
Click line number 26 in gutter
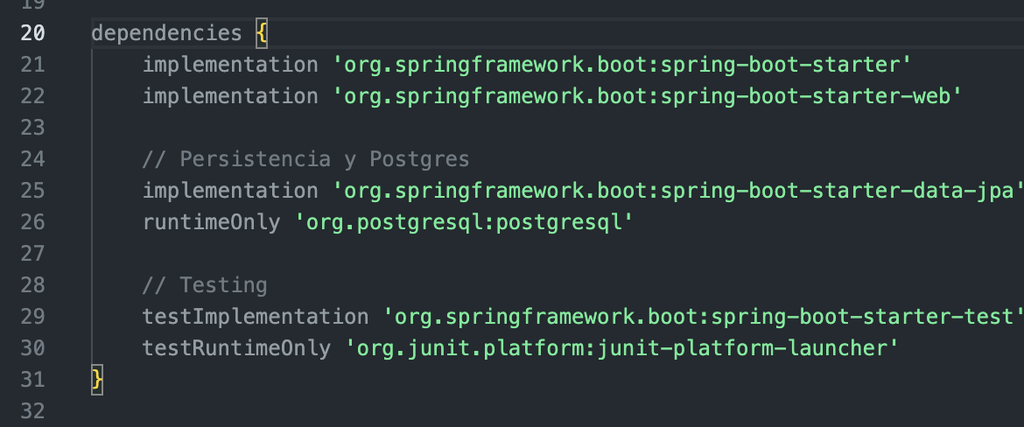pyautogui.click(x=33, y=223)
